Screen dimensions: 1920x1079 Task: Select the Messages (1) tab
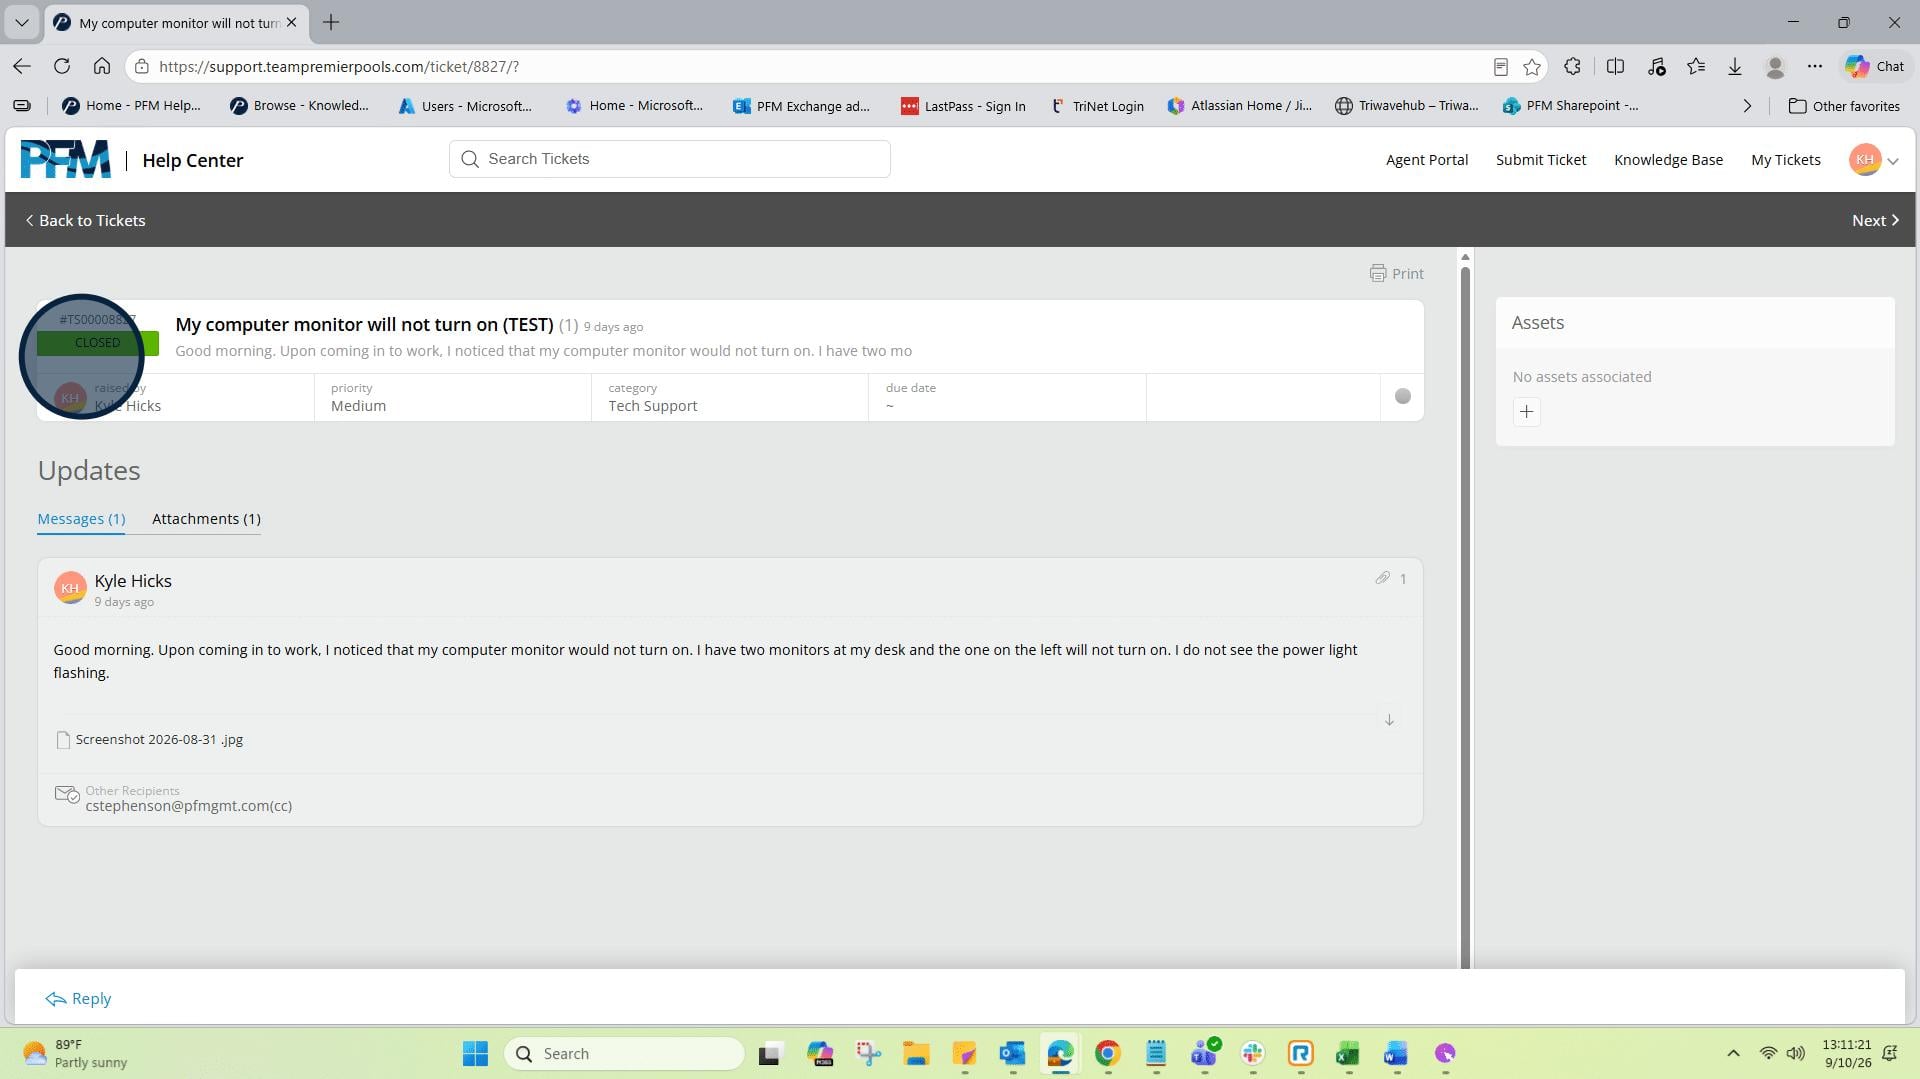coord(81,518)
